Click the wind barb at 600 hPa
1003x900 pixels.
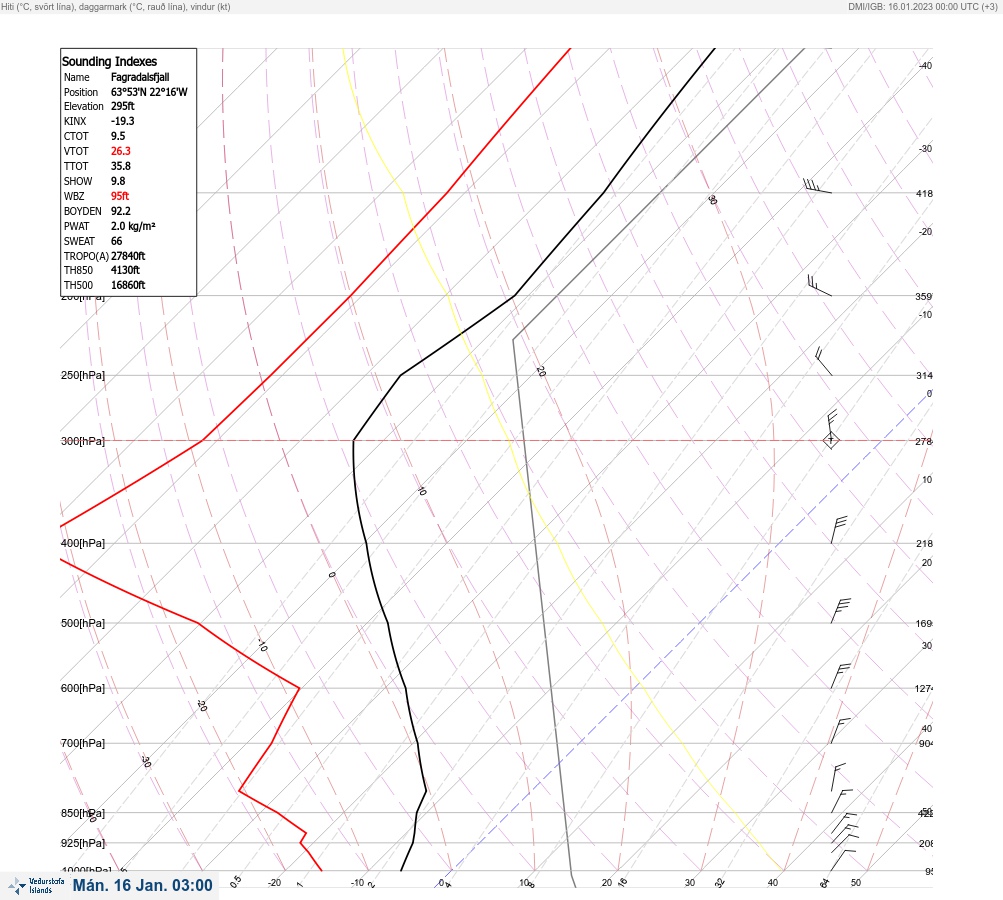841,676
